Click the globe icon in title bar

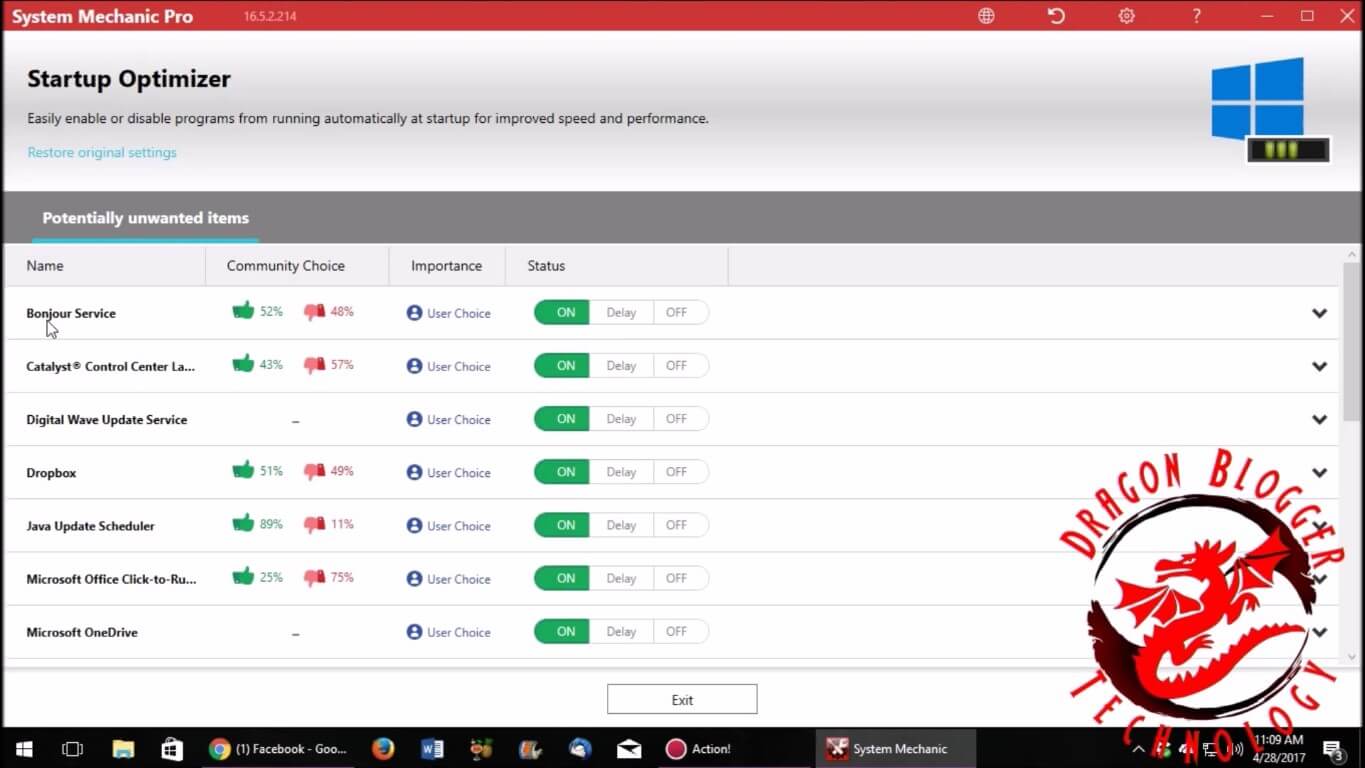point(986,16)
